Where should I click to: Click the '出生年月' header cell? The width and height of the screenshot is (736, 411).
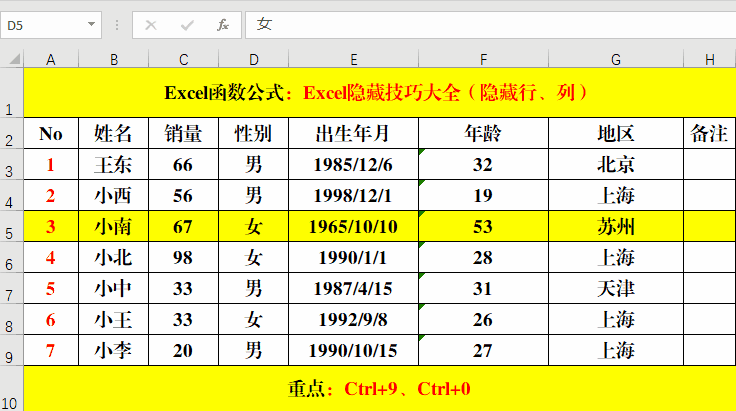353,133
